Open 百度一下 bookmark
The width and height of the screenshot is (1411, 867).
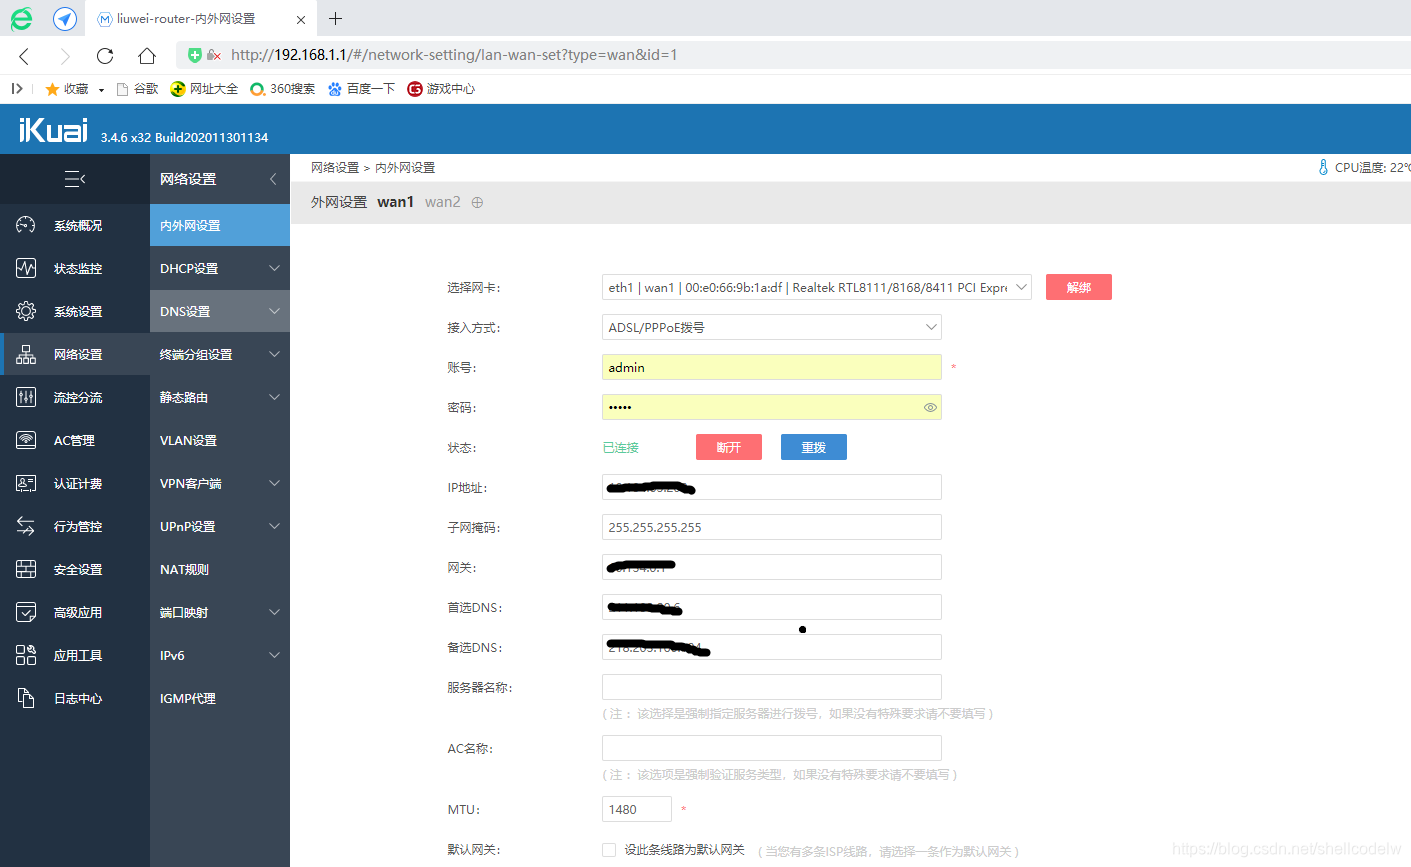pos(361,89)
